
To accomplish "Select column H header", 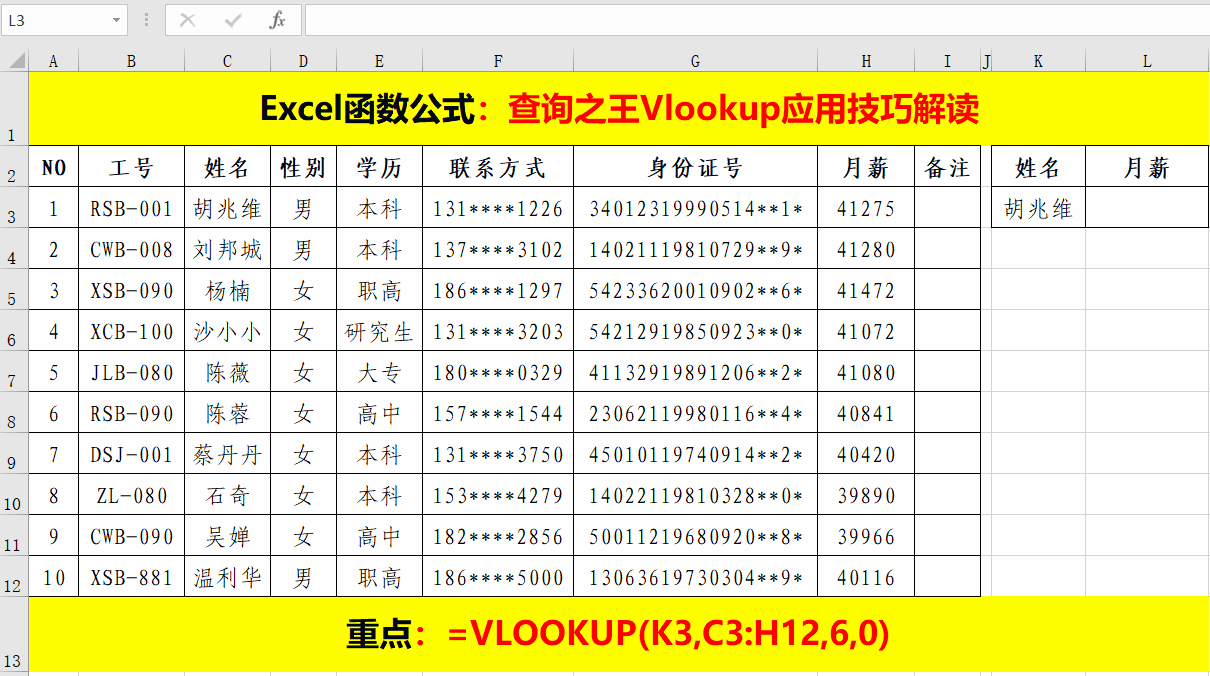I will tap(866, 62).
